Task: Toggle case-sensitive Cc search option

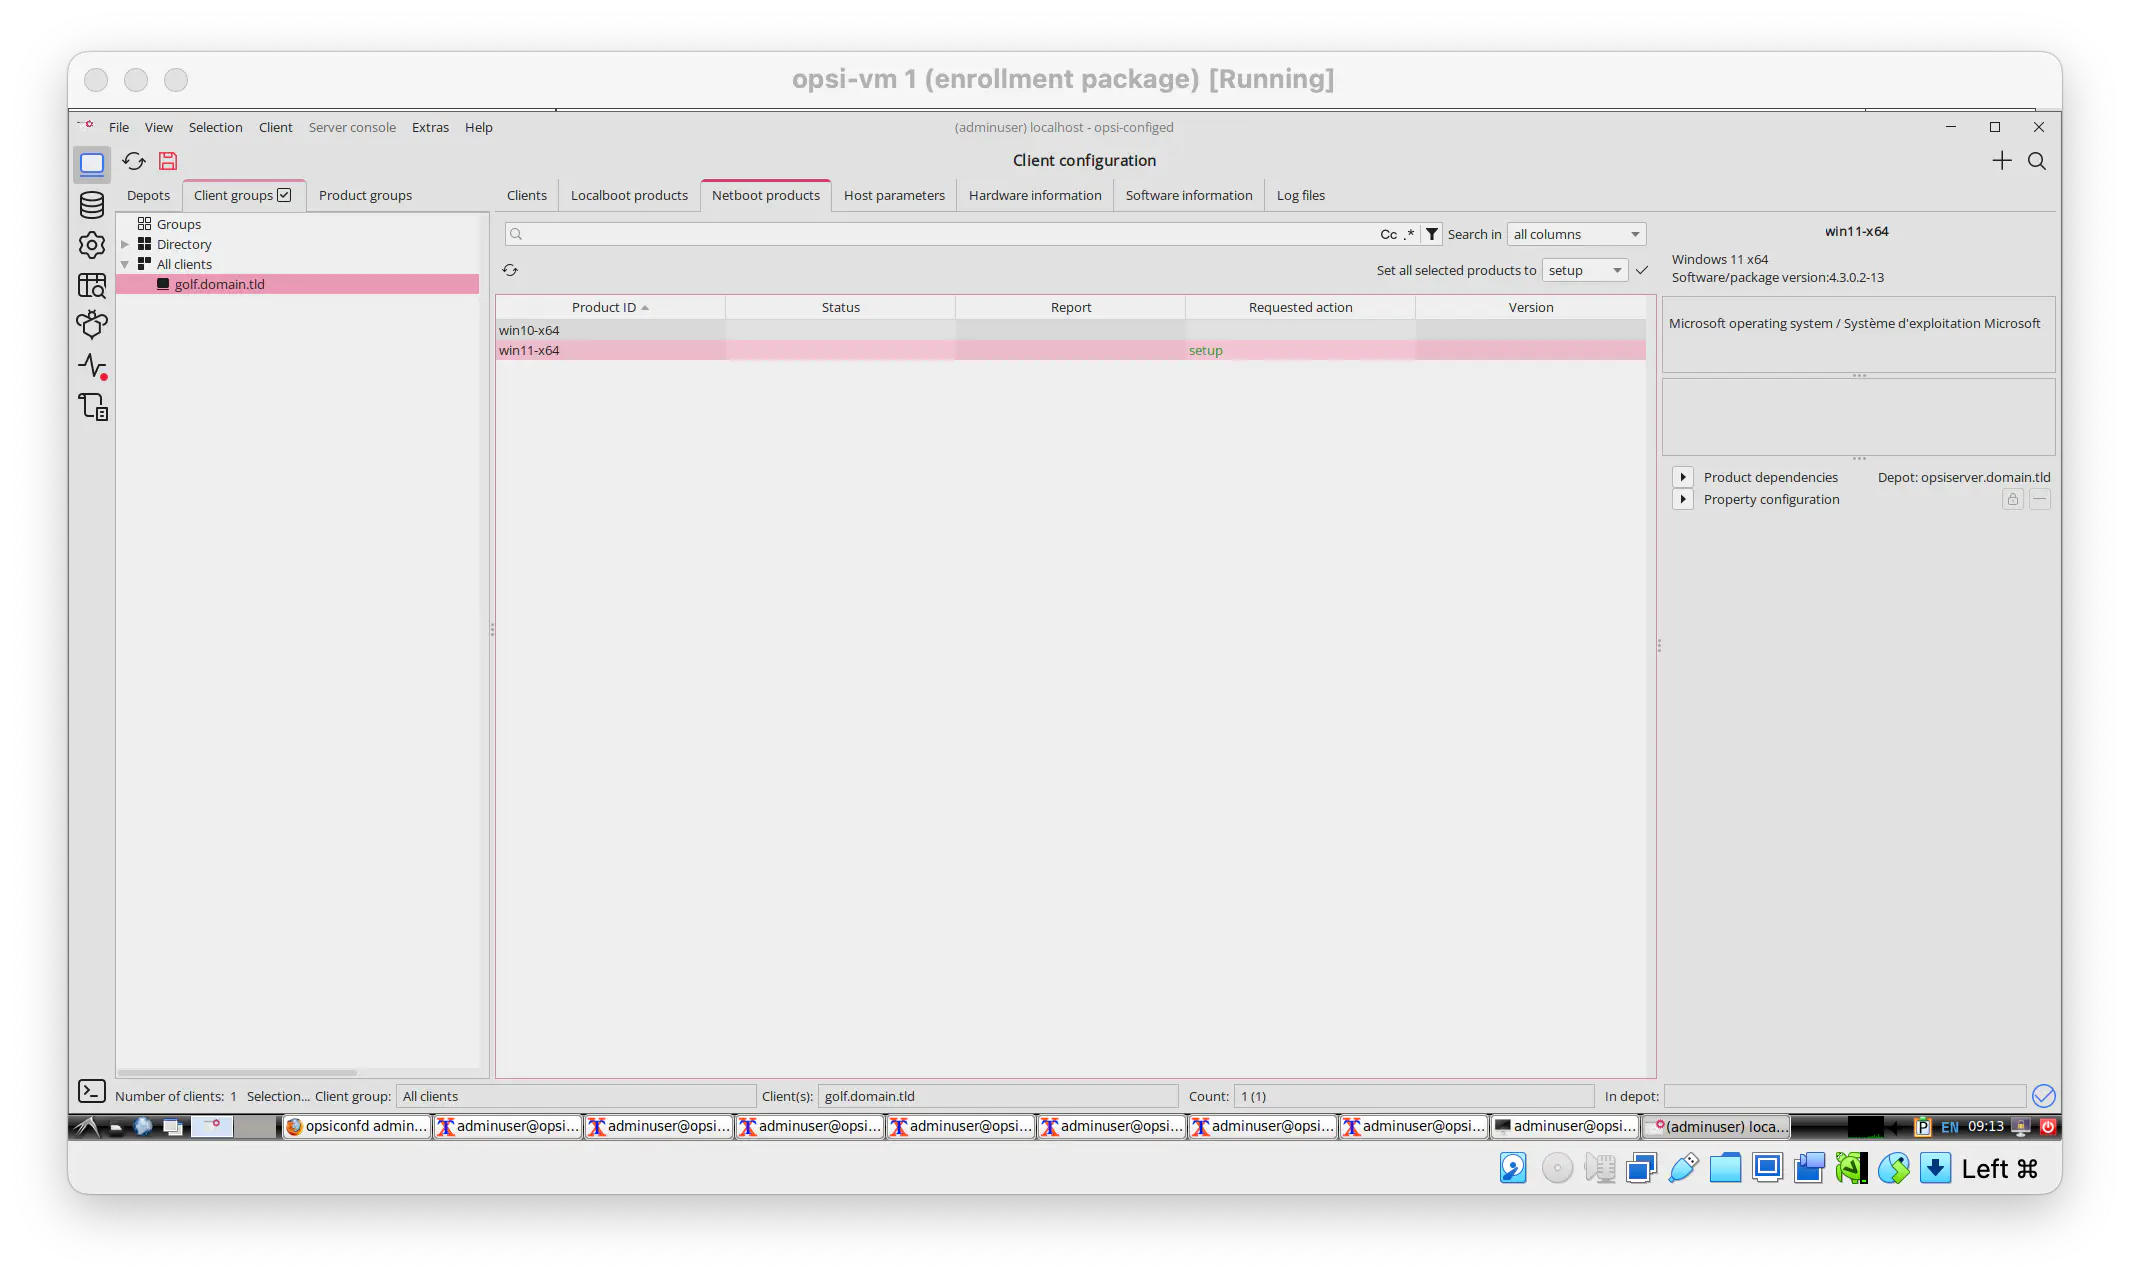Action: (1388, 234)
